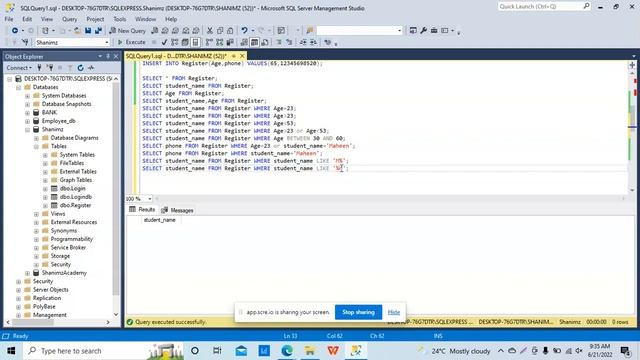Click connect plug icon in Object Explorer
This screenshot has height=360, width=640.
tap(39, 68)
